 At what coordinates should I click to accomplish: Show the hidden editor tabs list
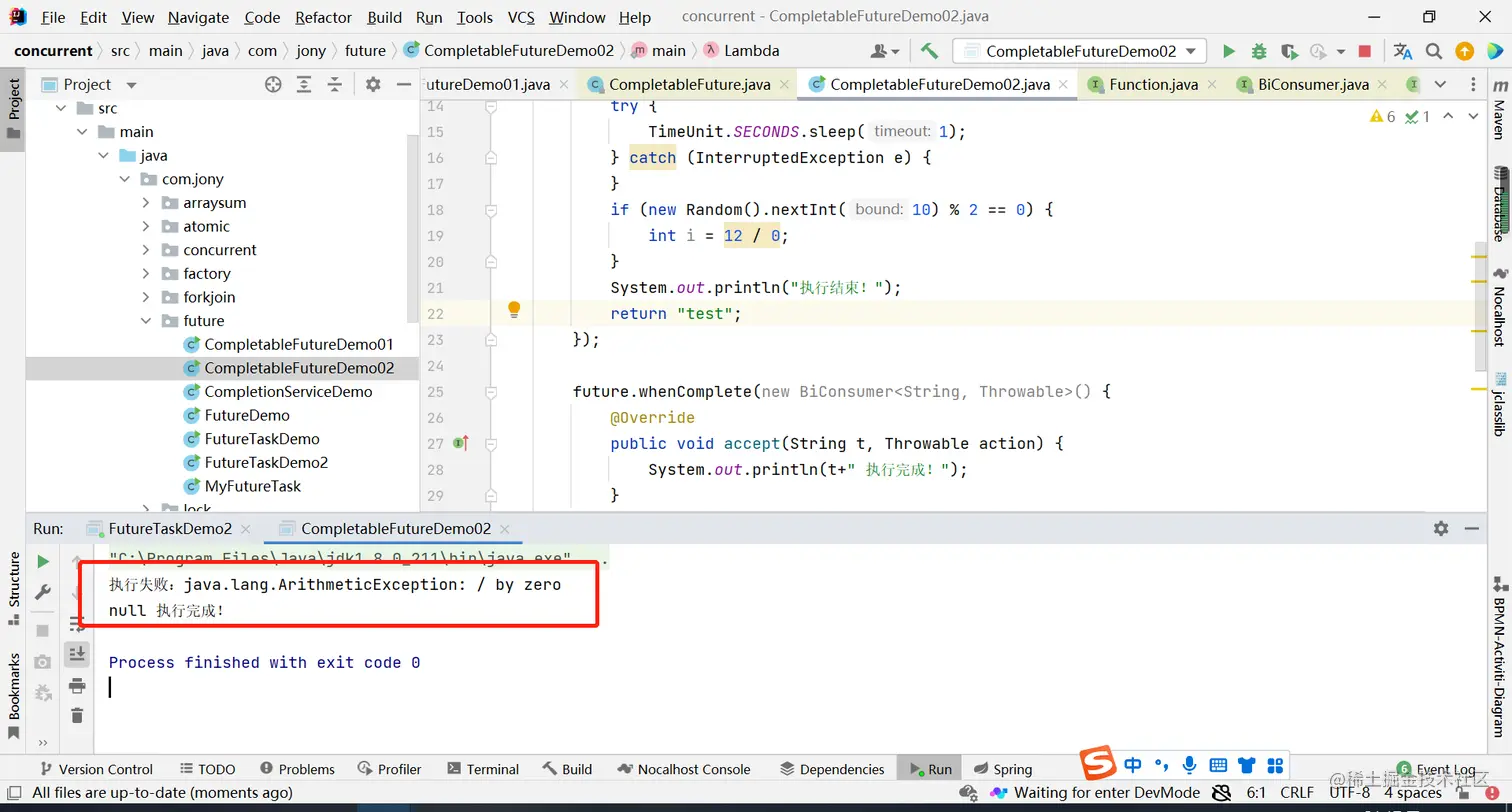pos(1440,85)
